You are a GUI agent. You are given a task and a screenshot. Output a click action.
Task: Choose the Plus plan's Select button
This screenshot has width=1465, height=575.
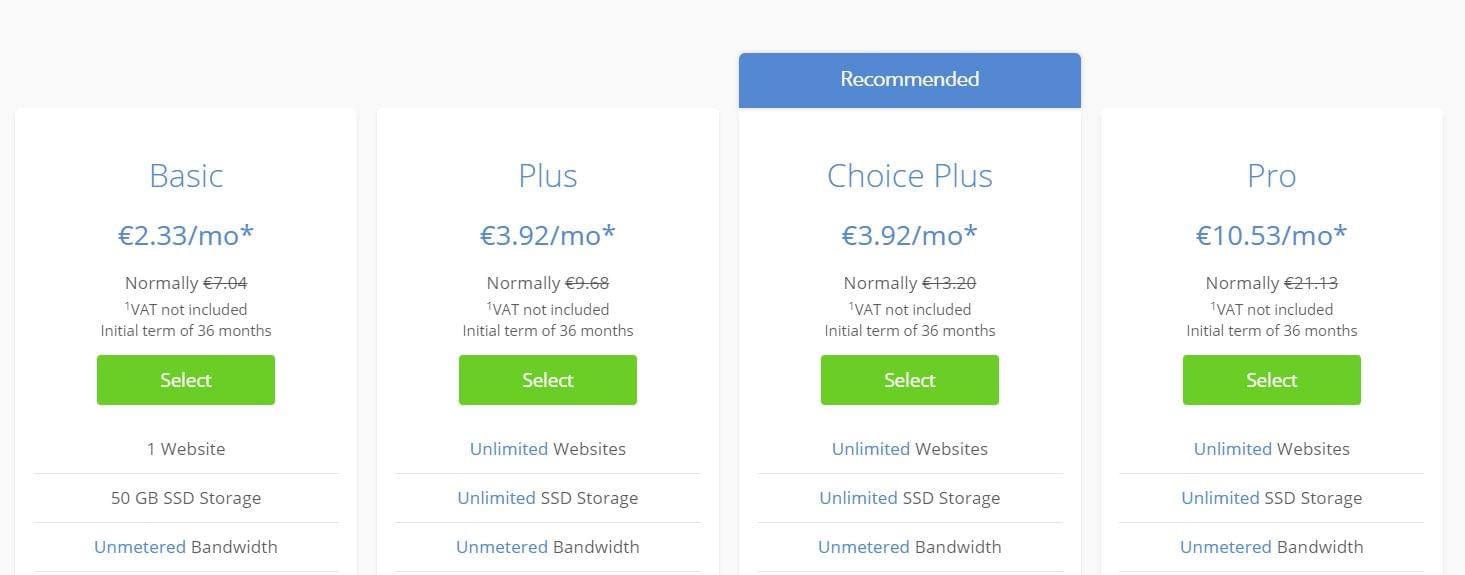(548, 380)
